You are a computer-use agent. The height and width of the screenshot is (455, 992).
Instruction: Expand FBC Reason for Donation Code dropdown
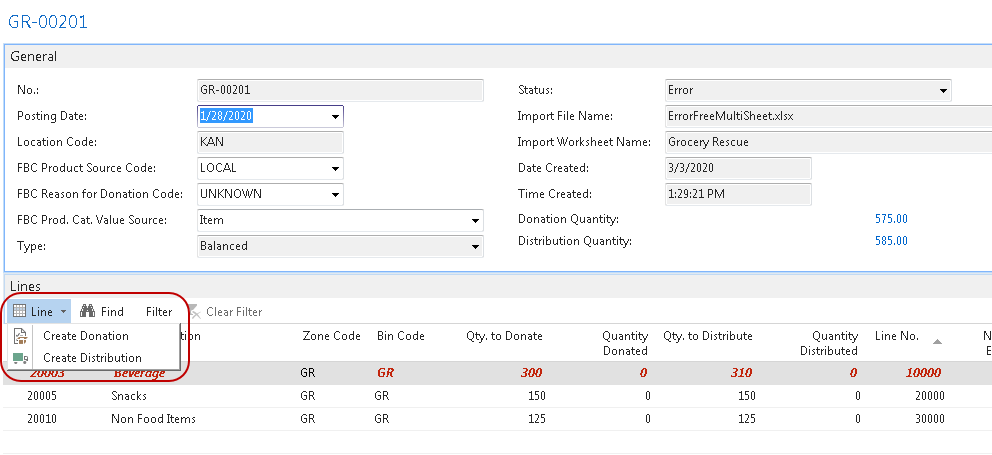335,194
